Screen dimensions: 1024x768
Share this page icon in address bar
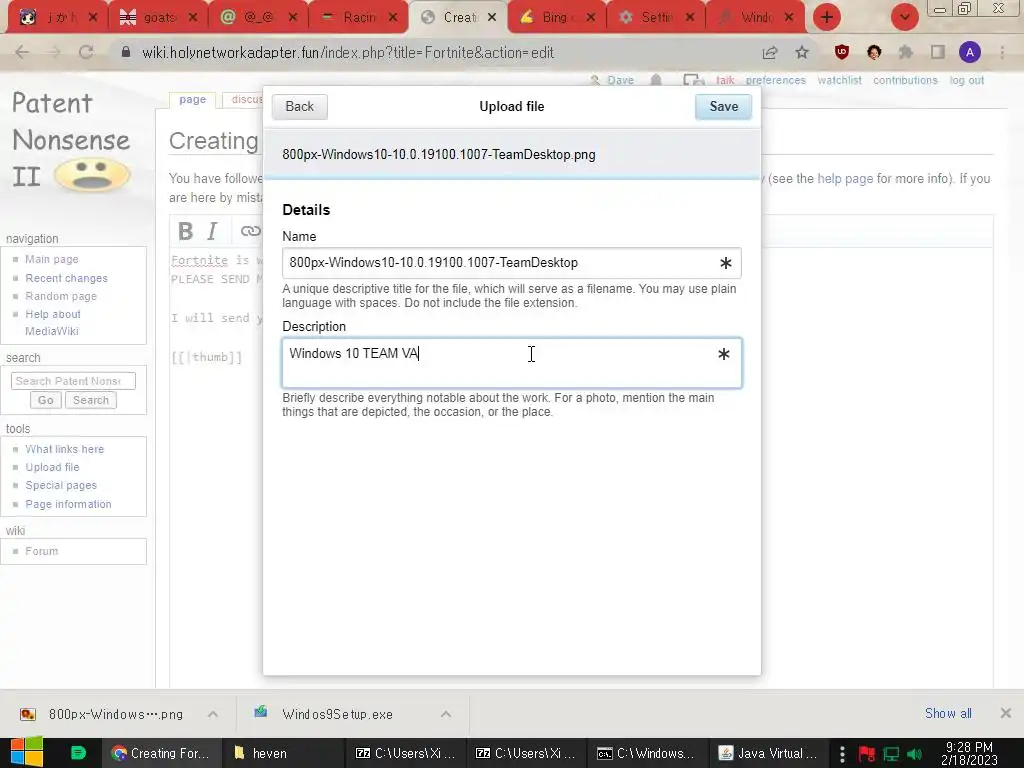coord(770,52)
